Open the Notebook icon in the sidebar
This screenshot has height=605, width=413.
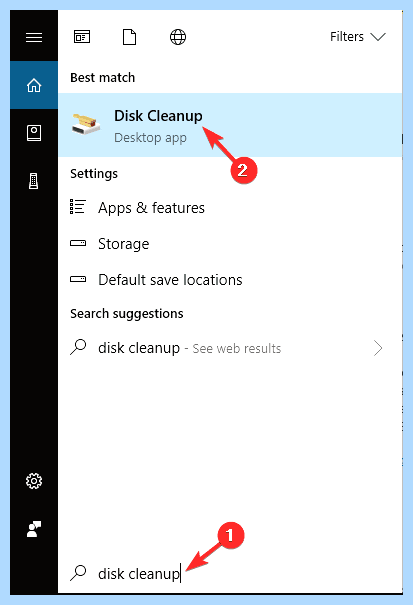pos(34,133)
